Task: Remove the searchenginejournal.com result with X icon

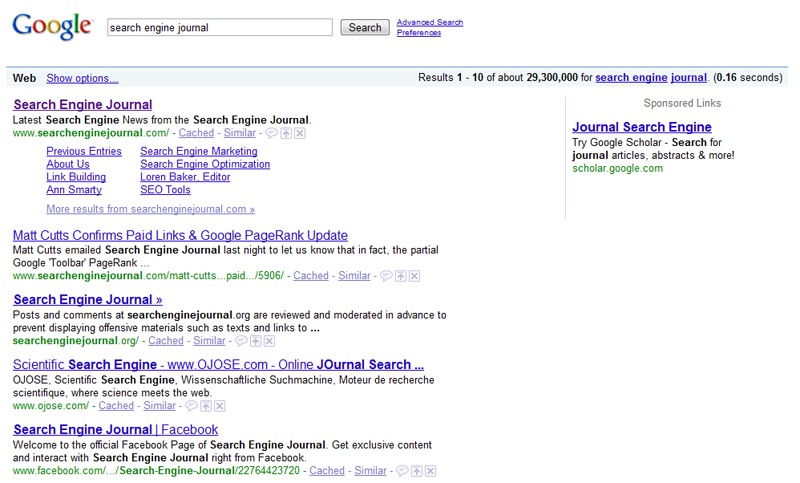Action: [x=300, y=133]
